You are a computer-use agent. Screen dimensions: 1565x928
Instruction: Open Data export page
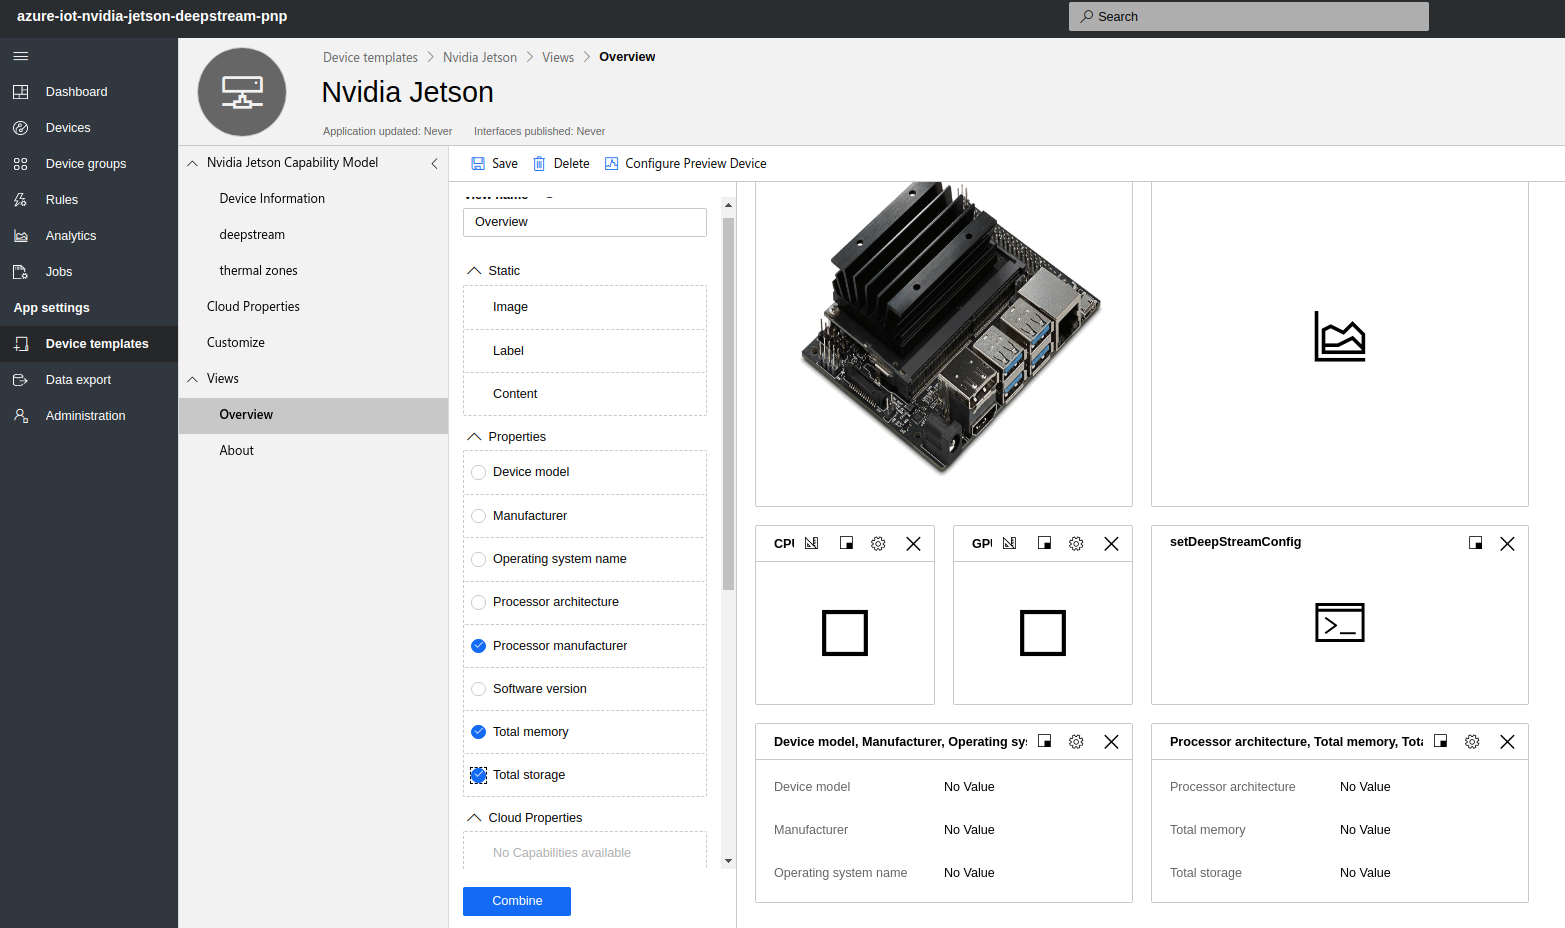pyautogui.click(x=78, y=380)
